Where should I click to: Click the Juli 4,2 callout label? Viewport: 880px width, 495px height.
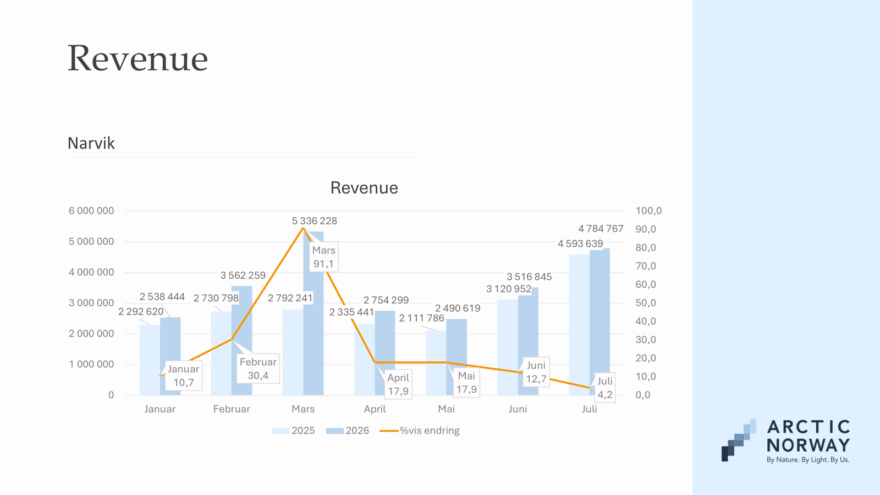tap(604, 387)
